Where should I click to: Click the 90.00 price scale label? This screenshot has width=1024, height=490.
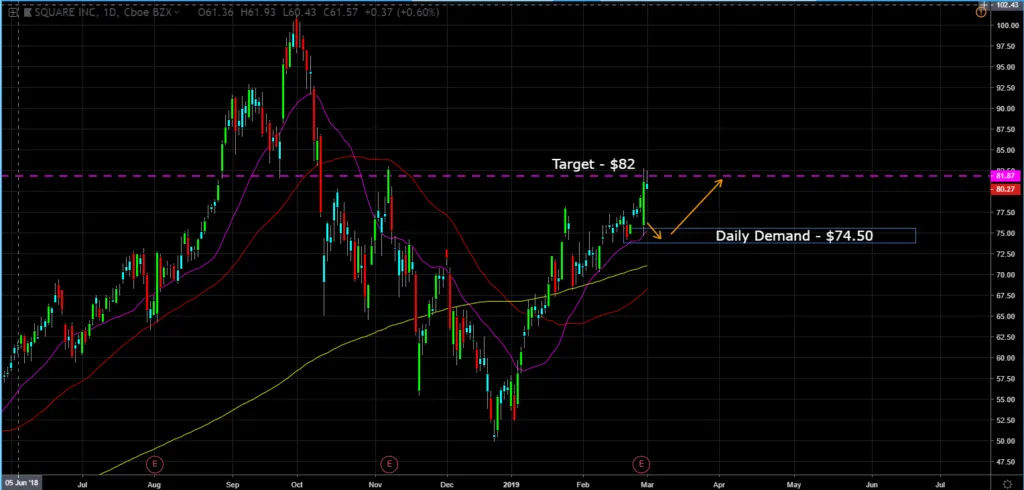pos(1006,108)
